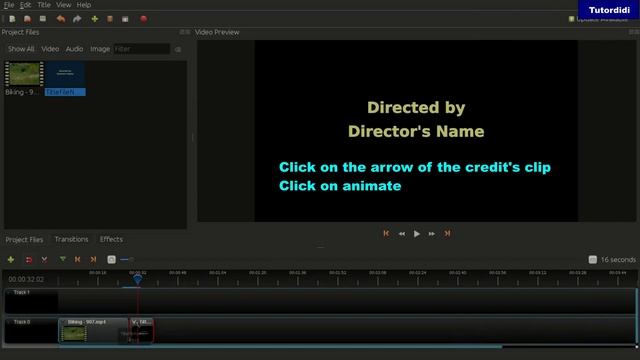640x360 pixels.
Task: Toggle timeline snapping
Action: pyautogui.click(x=29, y=259)
